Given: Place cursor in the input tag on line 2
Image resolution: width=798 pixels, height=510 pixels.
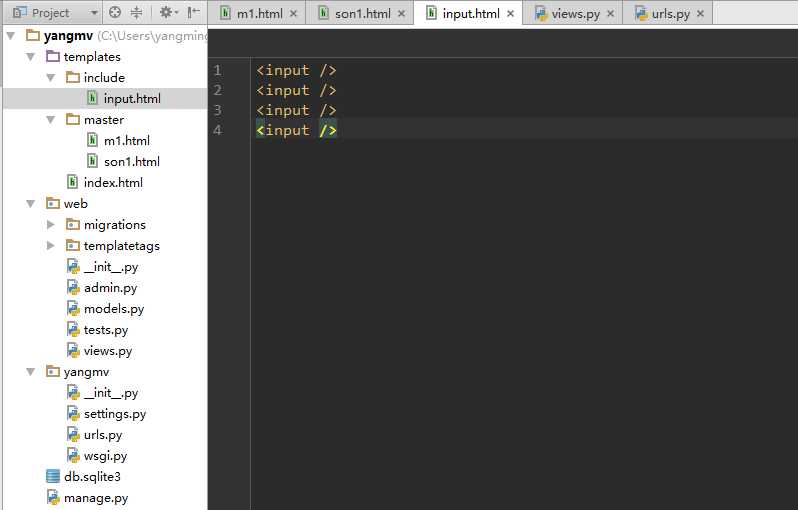Looking at the screenshot, I should point(296,90).
